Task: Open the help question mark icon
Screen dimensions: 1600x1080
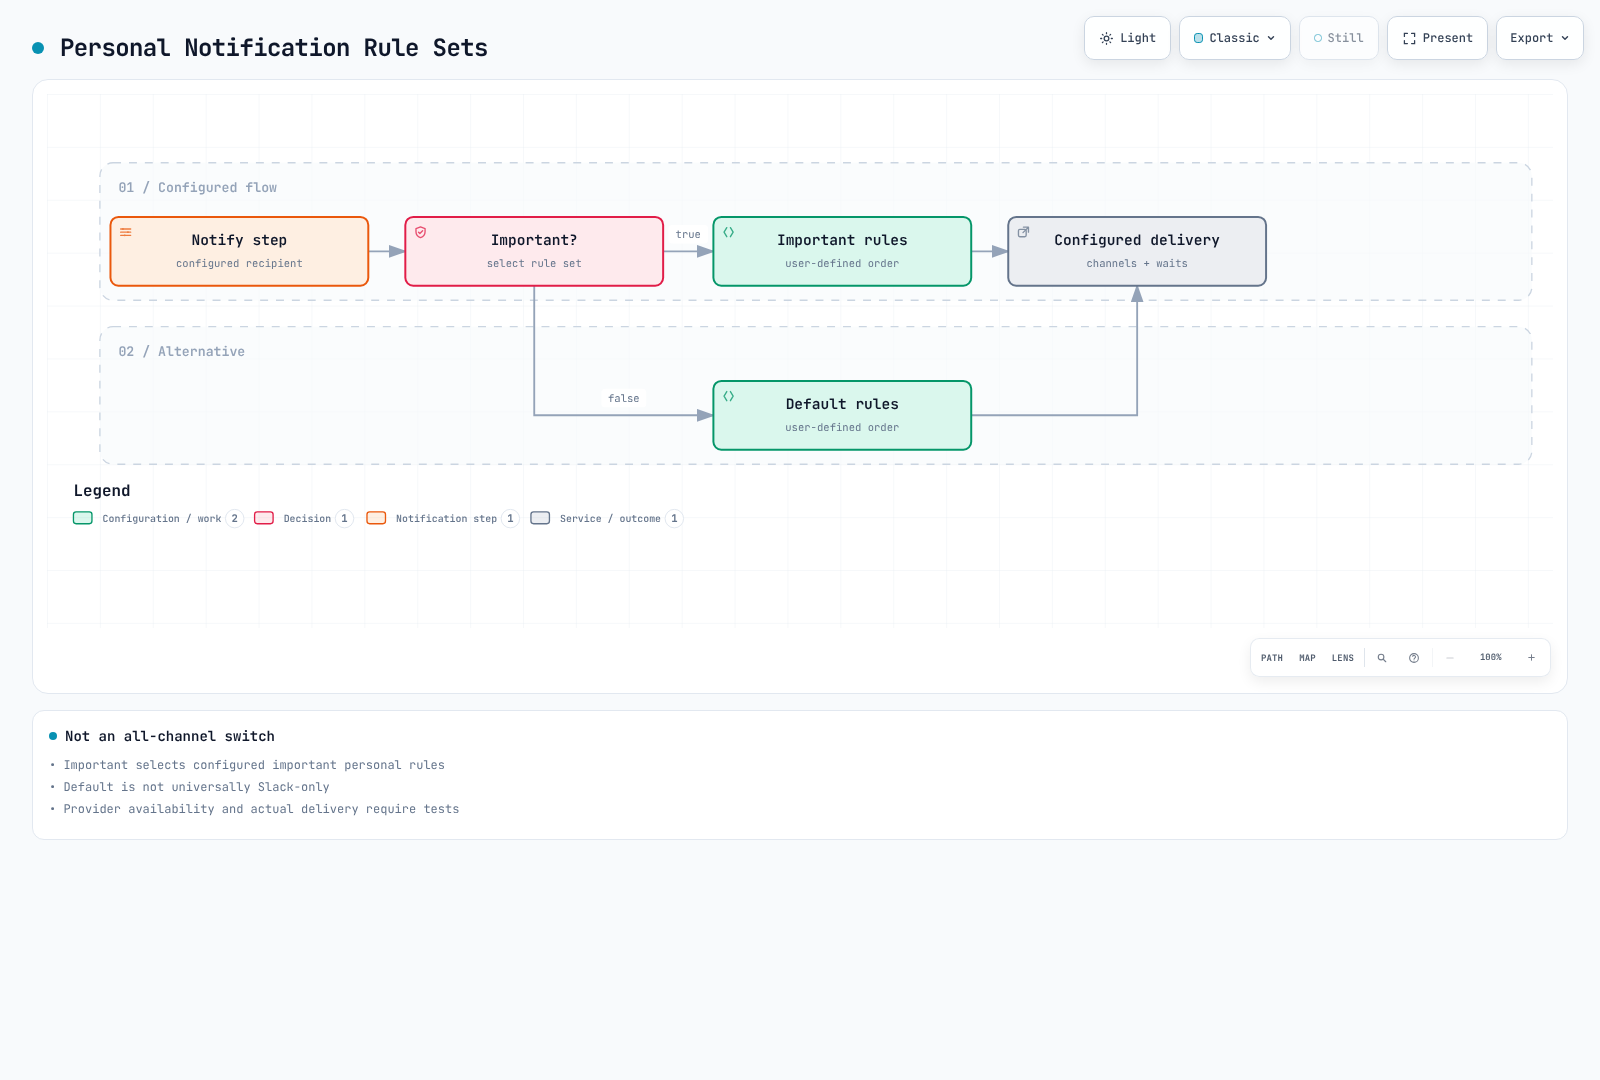Action: coord(1414,658)
